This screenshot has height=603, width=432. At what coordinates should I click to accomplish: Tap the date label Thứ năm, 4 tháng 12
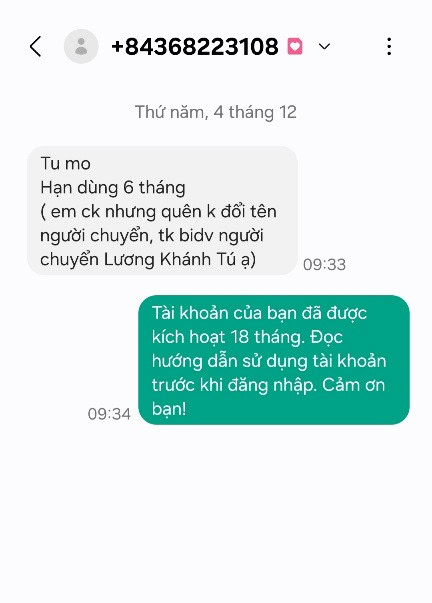coord(216,112)
